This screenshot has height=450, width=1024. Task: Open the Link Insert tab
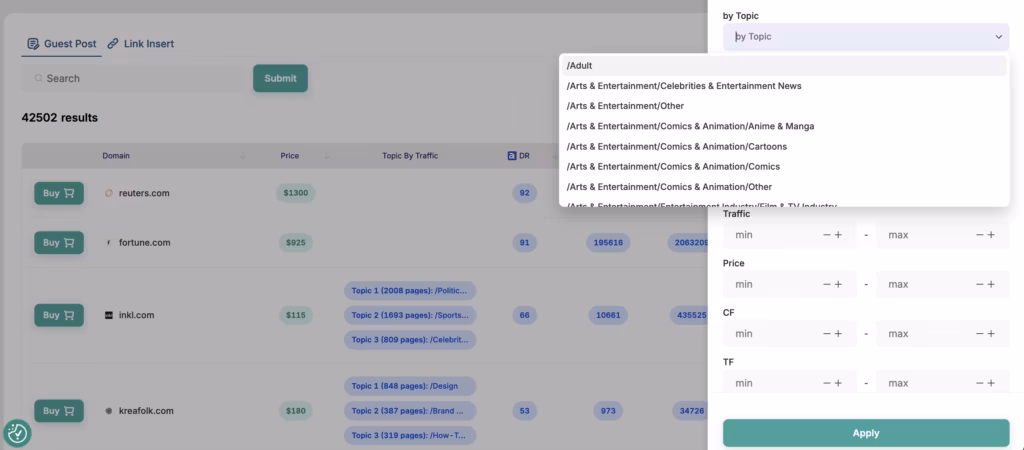tap(139, 44)
